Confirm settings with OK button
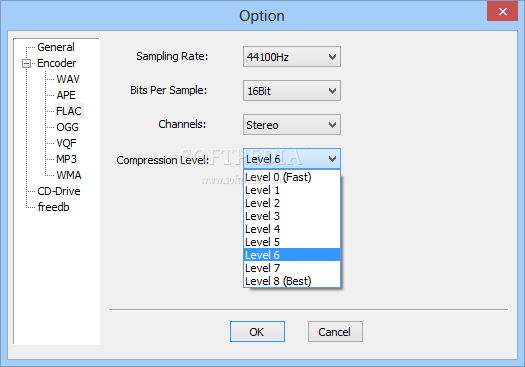Viewport: 525px width, 367px height. coord(257,332)
